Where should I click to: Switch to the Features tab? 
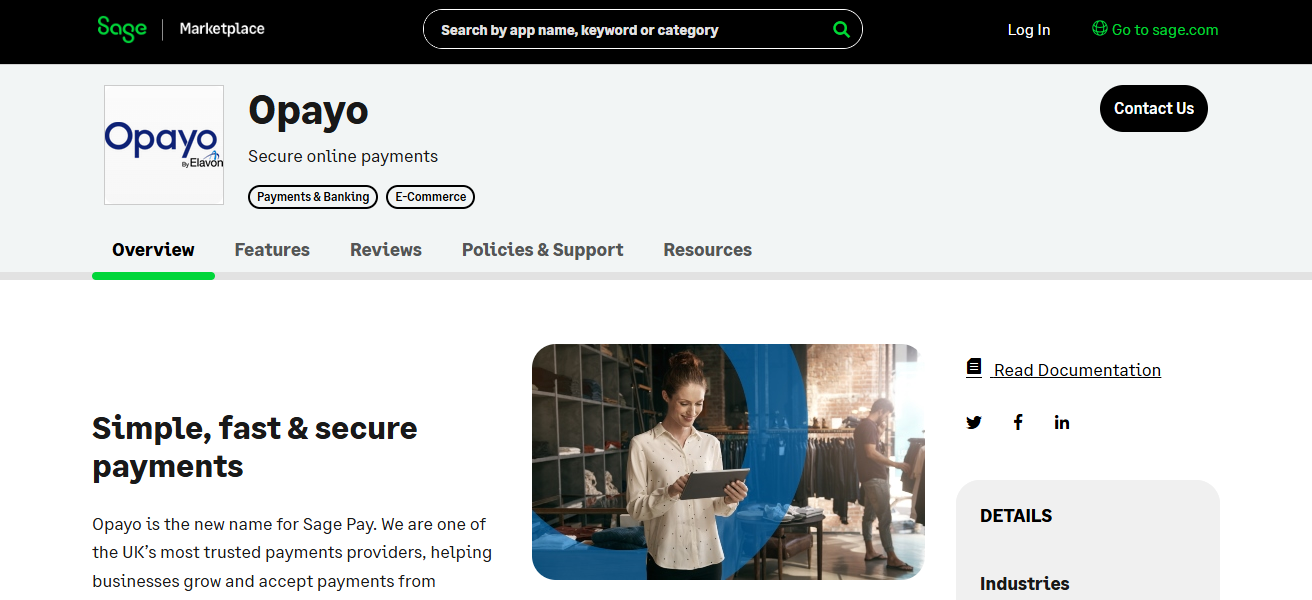coord(272,250)
